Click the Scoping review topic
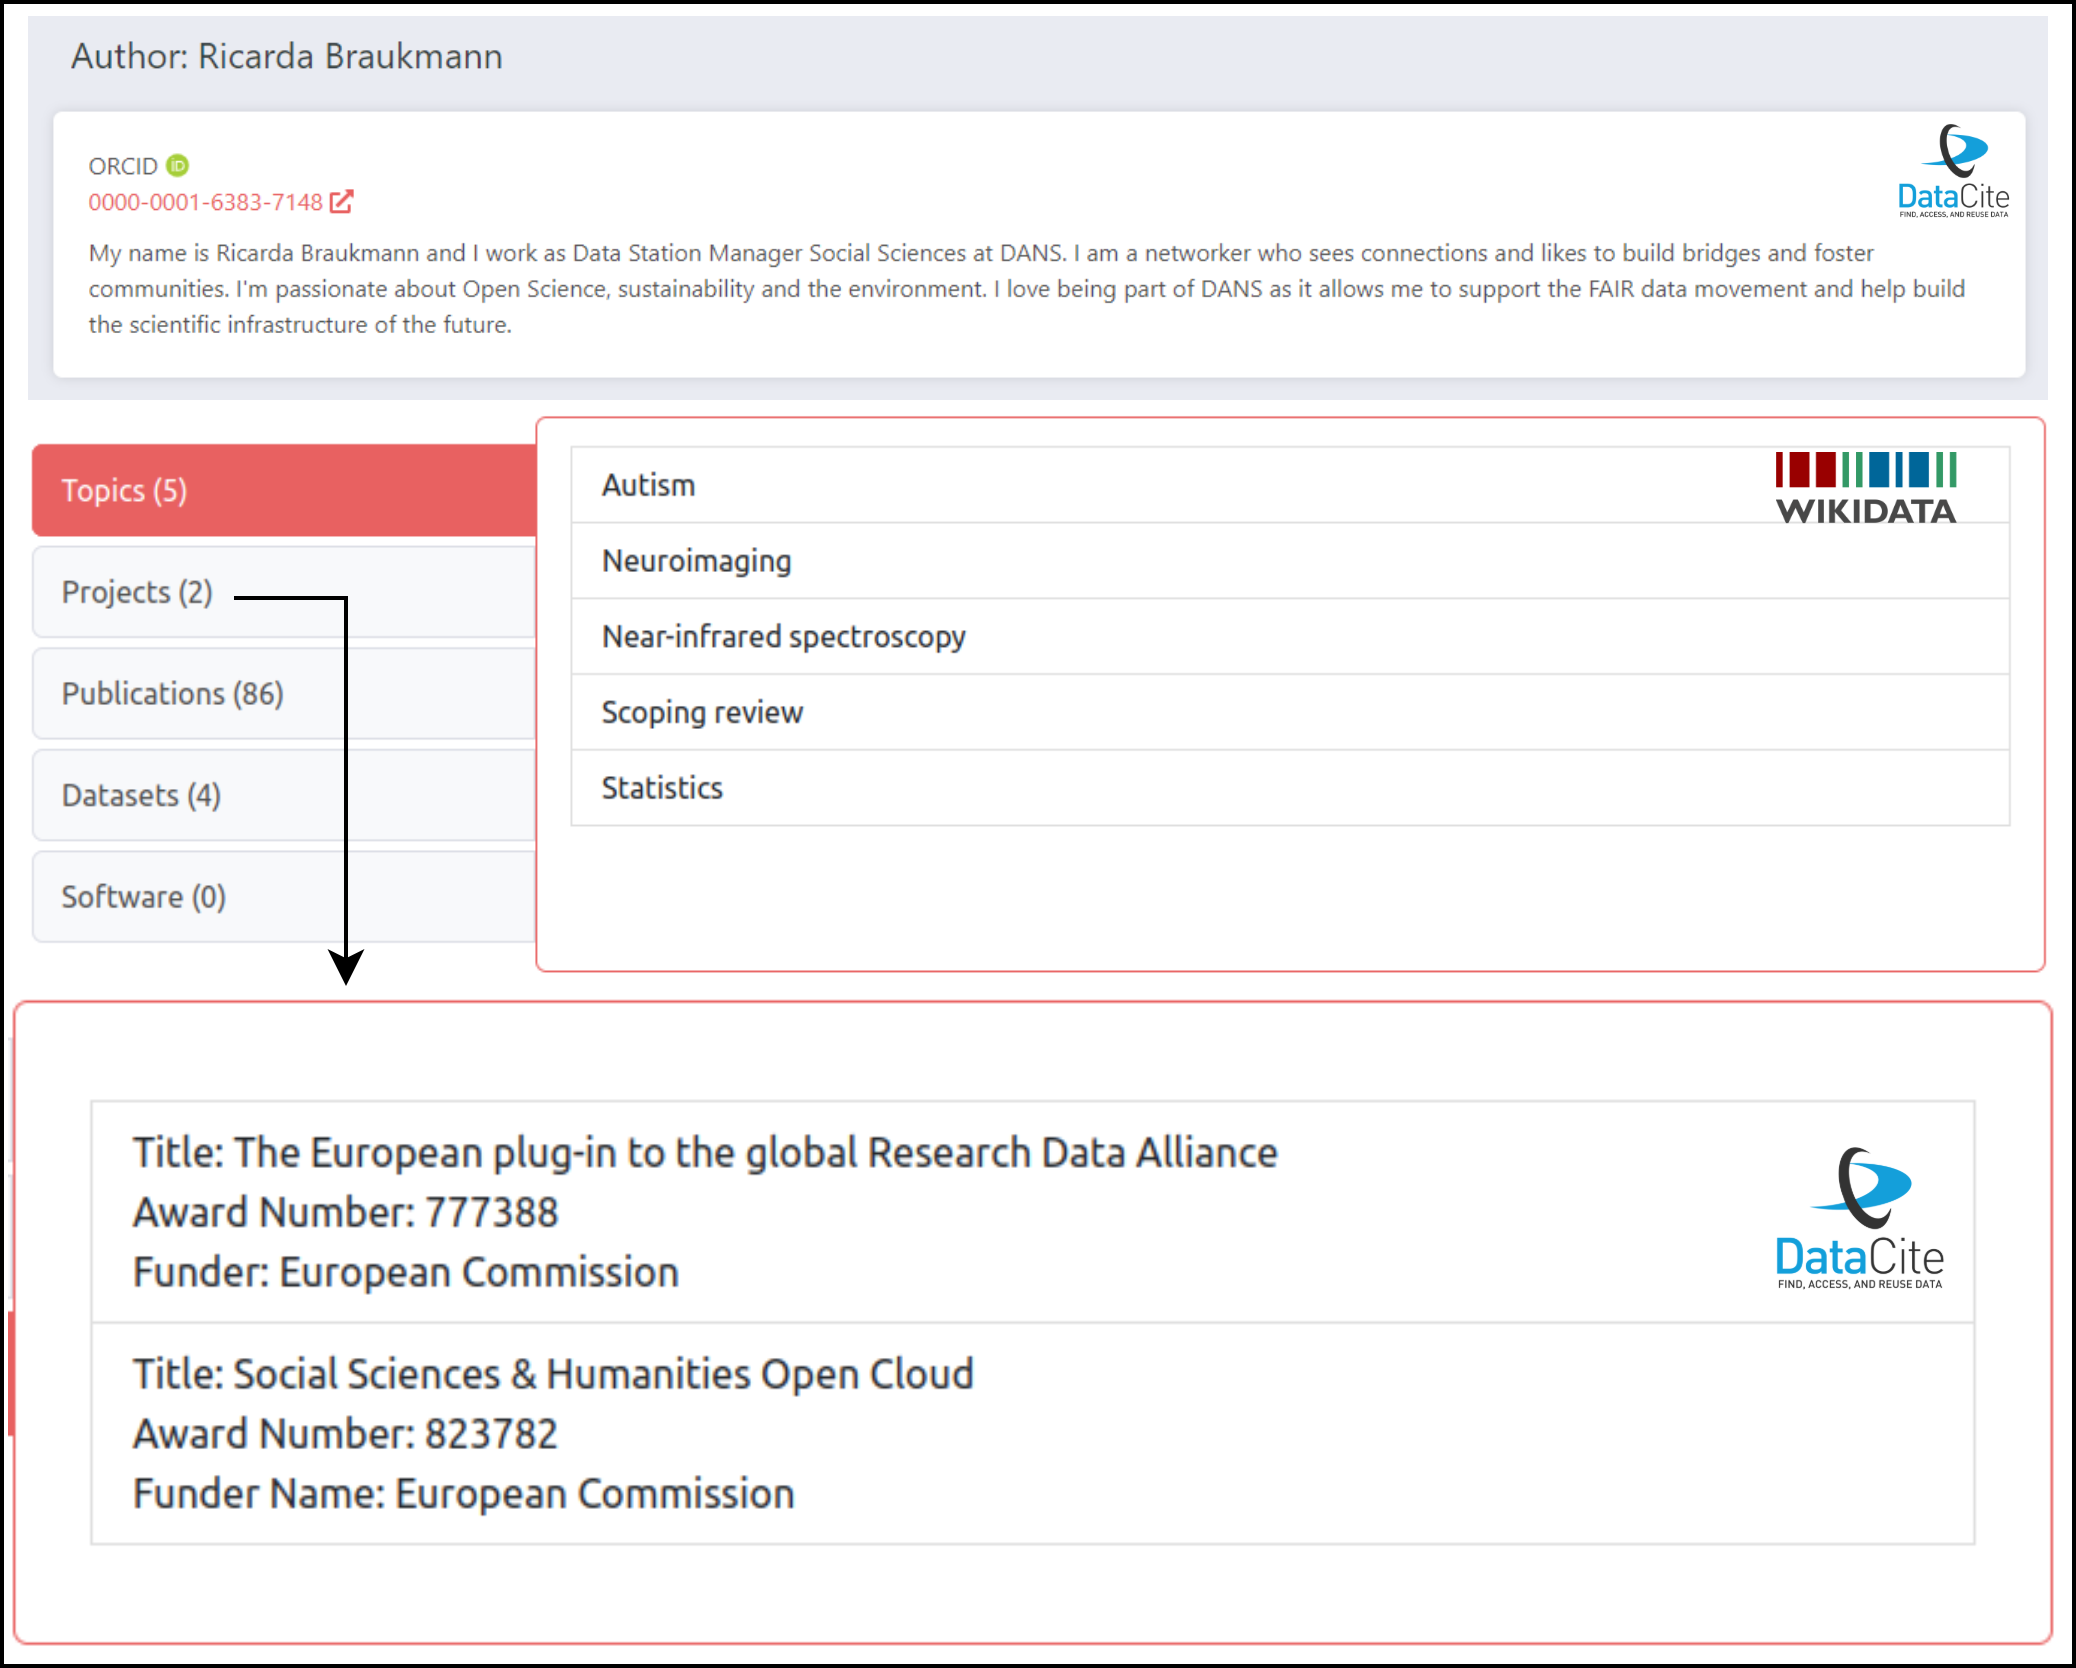This screenshot has width=2076, height=1668. point(702,712)
